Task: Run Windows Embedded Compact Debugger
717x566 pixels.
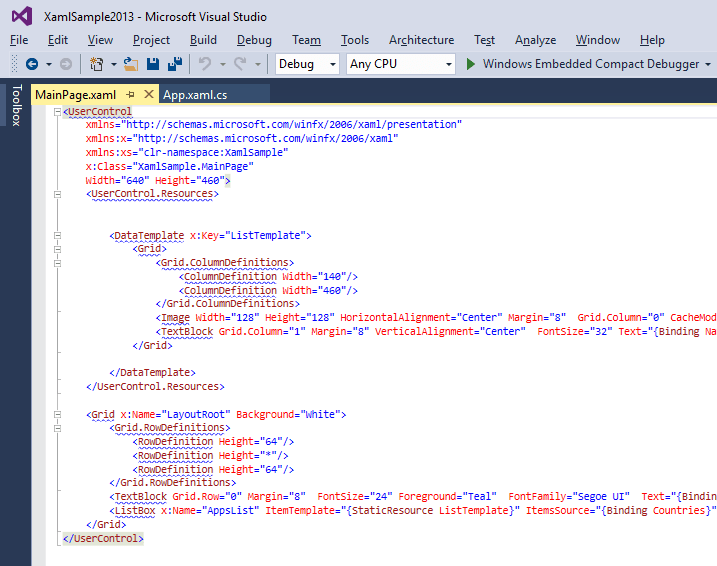Action: pyautogui.click(x=591, y=64)
